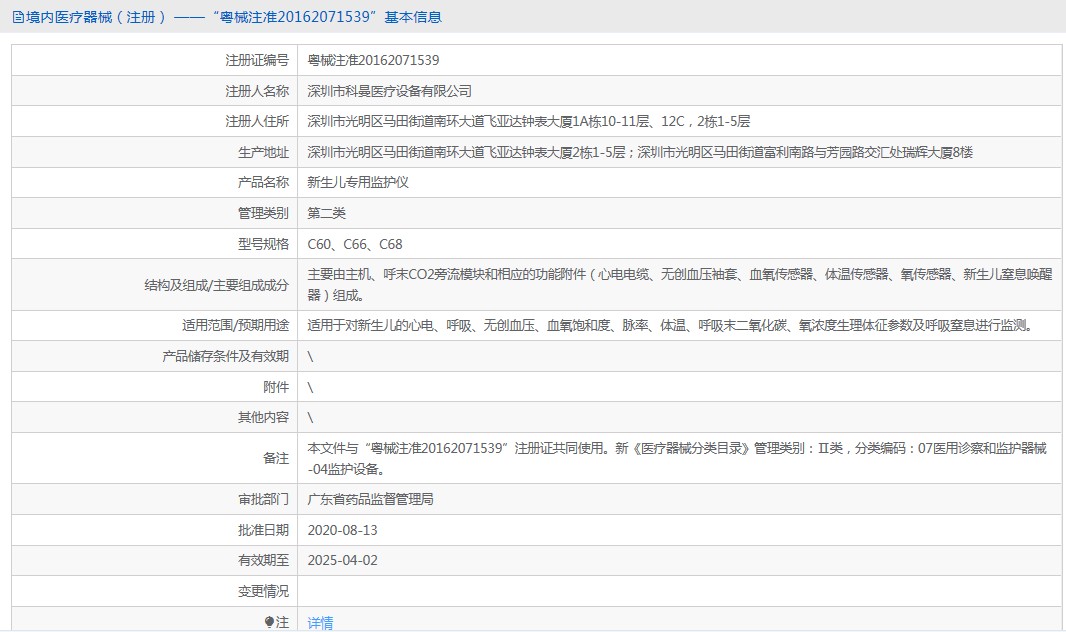This screenshot has width=1066, height=632.
Task: Select the intended use text 适用于对新生儿的心电
Action: point(671,326)
